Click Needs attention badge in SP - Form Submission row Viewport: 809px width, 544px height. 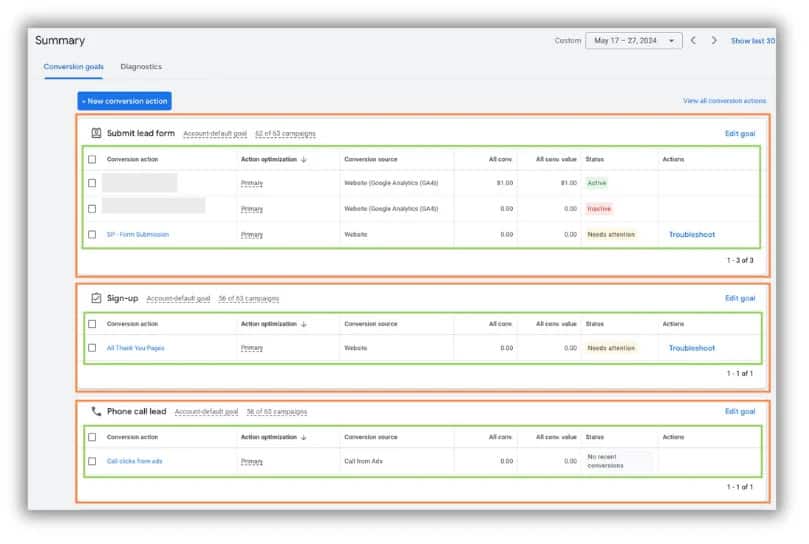pyautogui.click(x=611, y=235)
